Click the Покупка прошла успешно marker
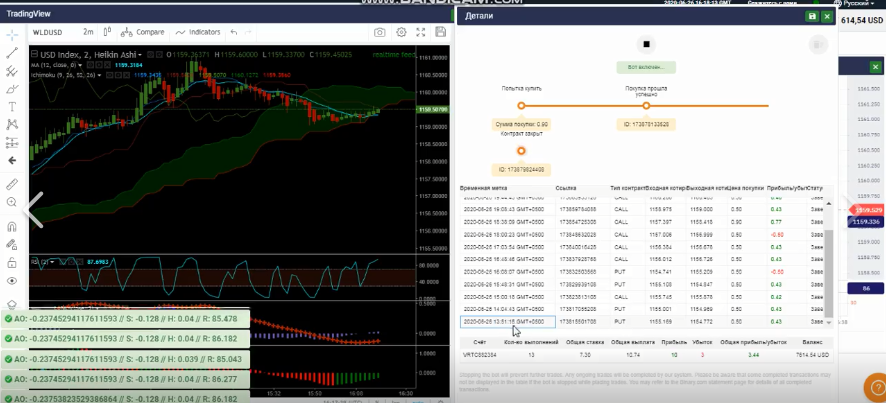Screen dimensions: 886x403 pyautogui.click(x=646, y=106)
